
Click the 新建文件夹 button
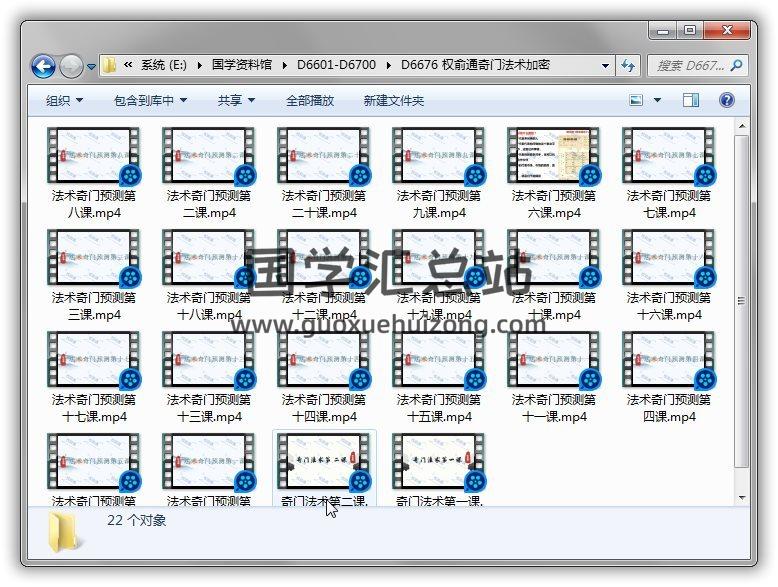coord(393,100)
